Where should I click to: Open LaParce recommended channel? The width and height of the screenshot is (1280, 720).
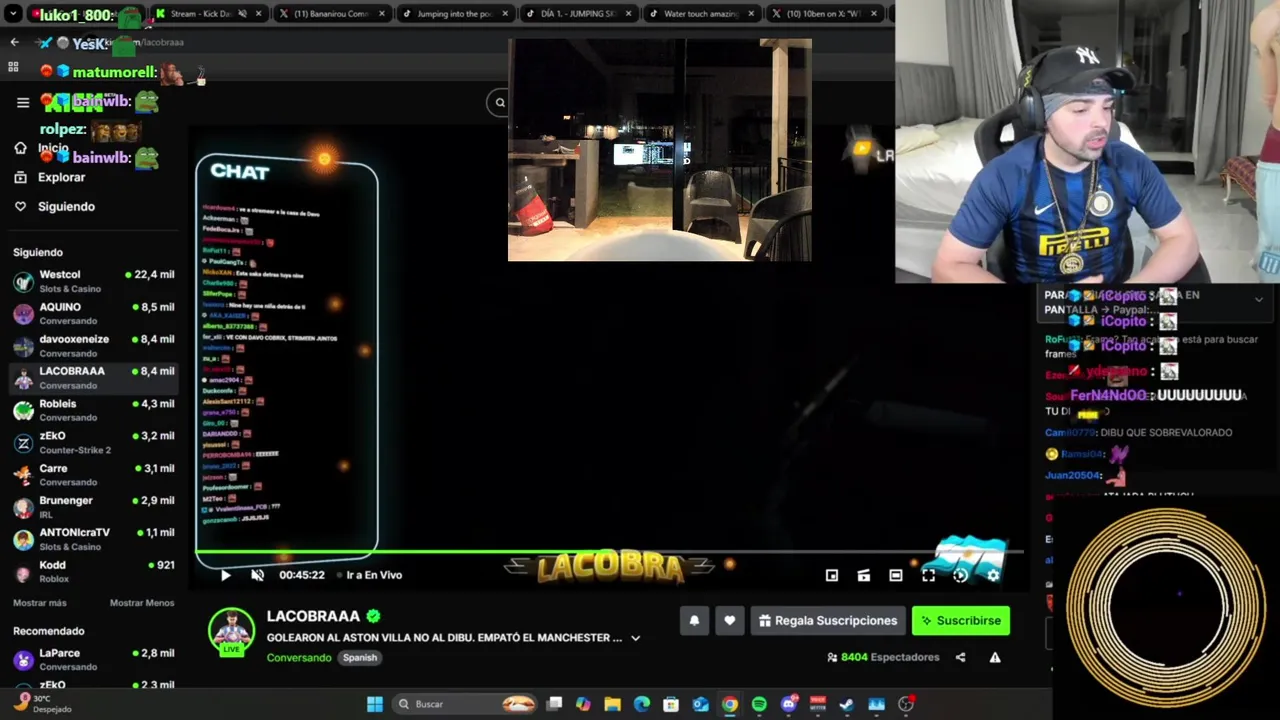[93, 659]
